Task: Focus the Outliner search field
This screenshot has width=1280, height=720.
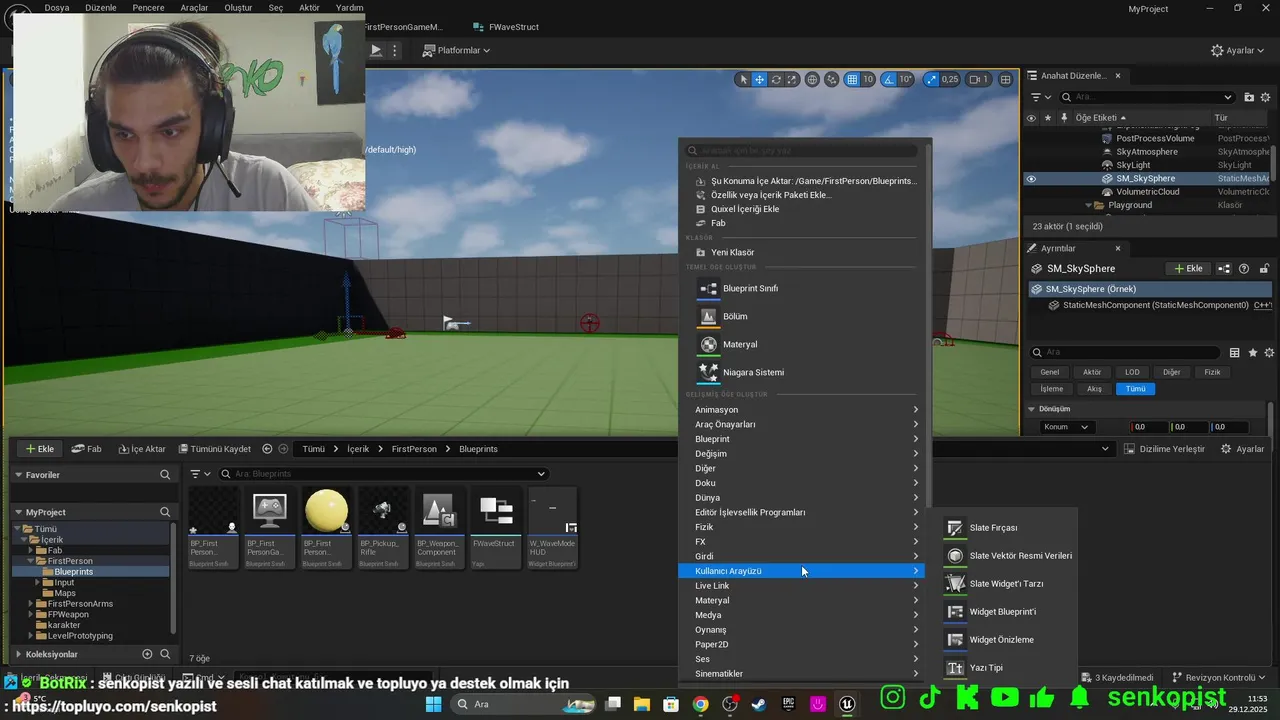Action: point(1147,97)
